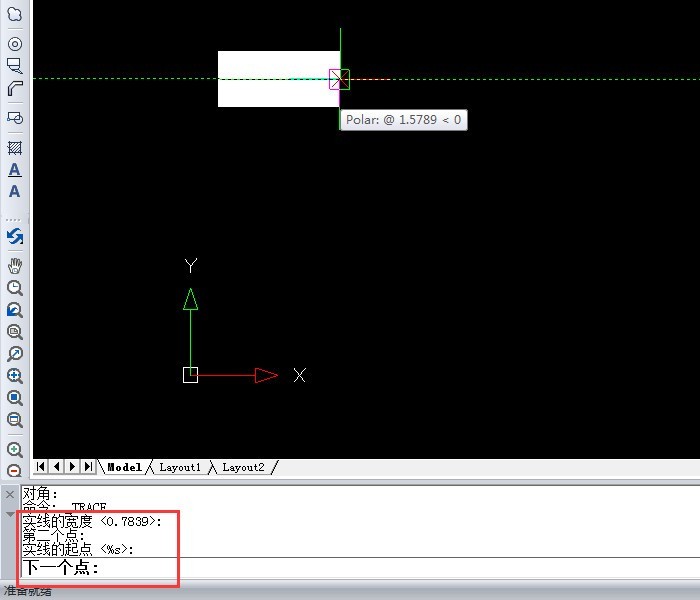Jump to the last layout tab arrow
The width and height of the screenshot is (700, 600).
[88, 467]
